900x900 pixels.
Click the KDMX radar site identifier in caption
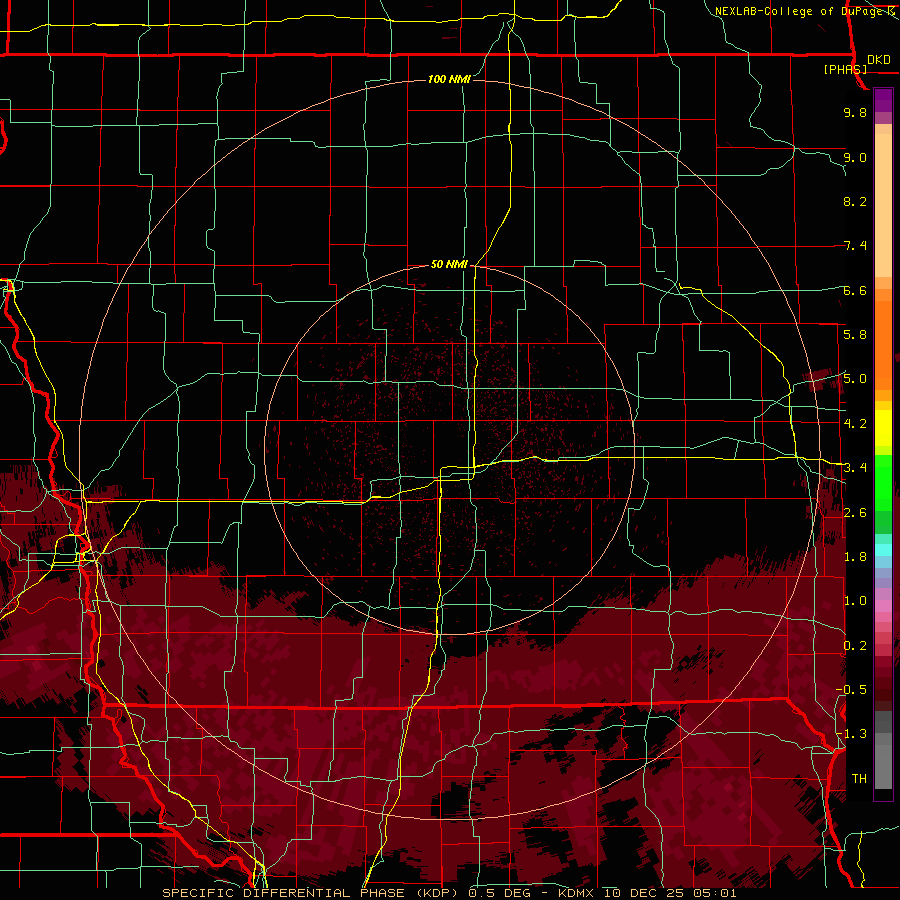point(576,893)
